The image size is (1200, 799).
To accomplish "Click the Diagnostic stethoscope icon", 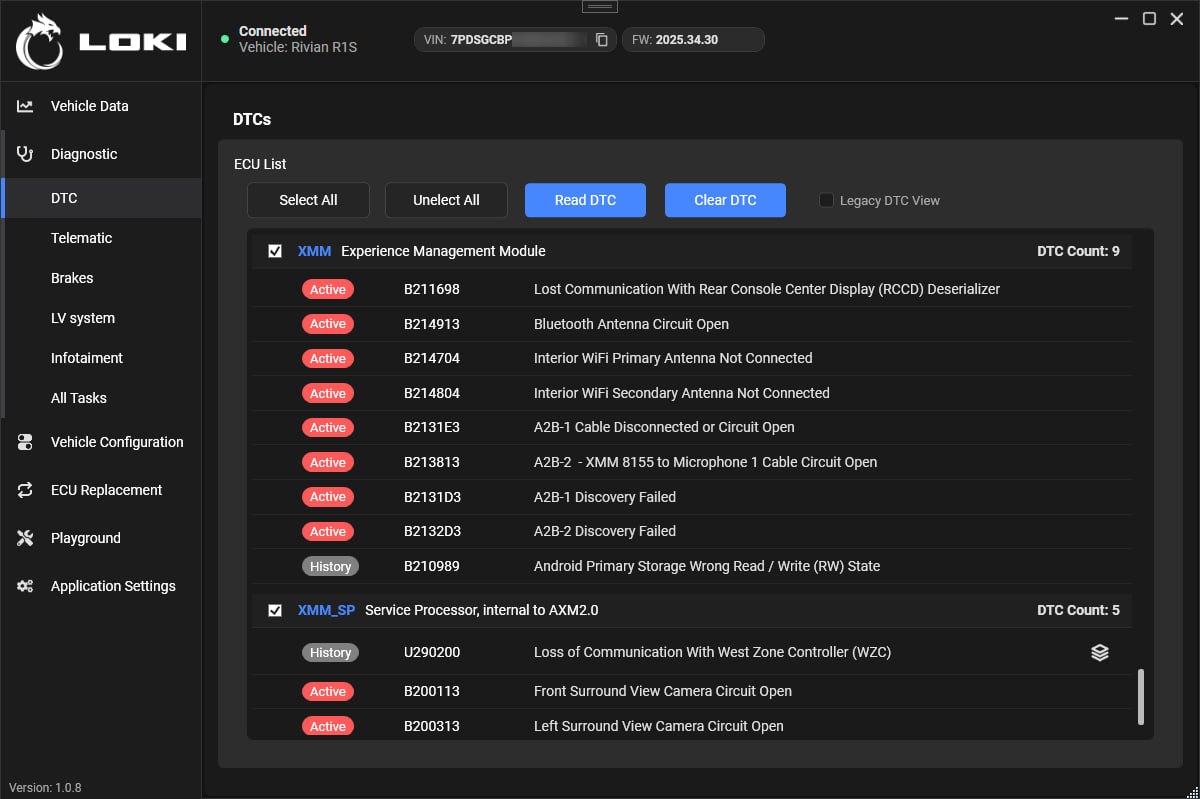I will coord(25,154).
